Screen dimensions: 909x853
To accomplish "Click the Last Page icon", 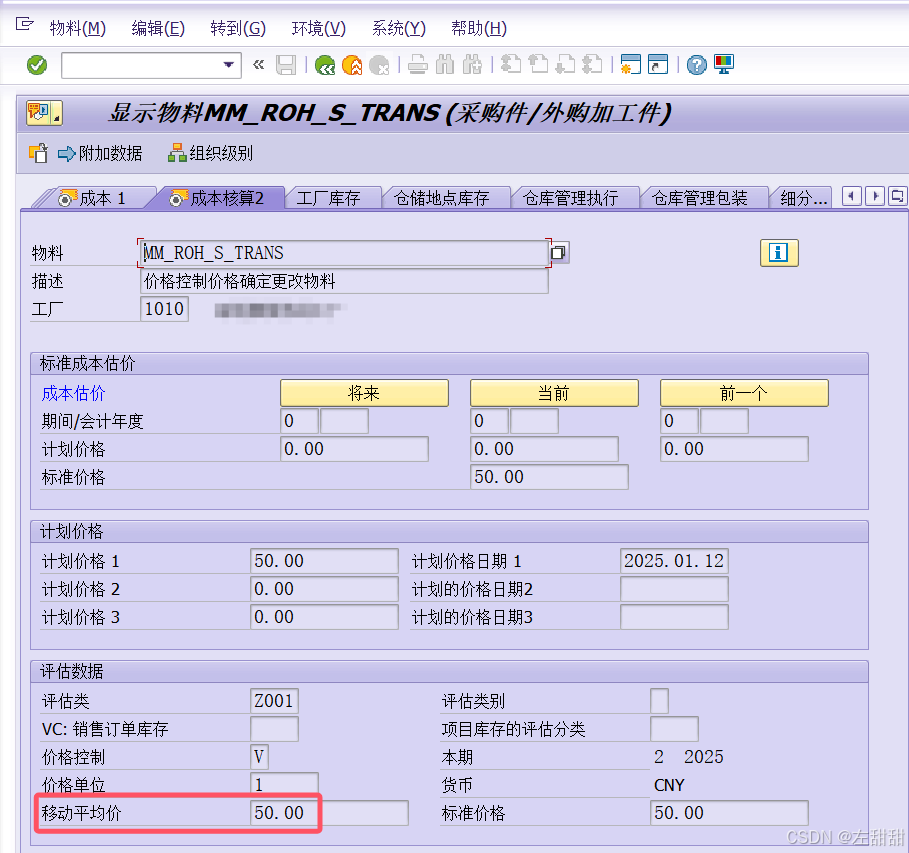I will 592,64.
